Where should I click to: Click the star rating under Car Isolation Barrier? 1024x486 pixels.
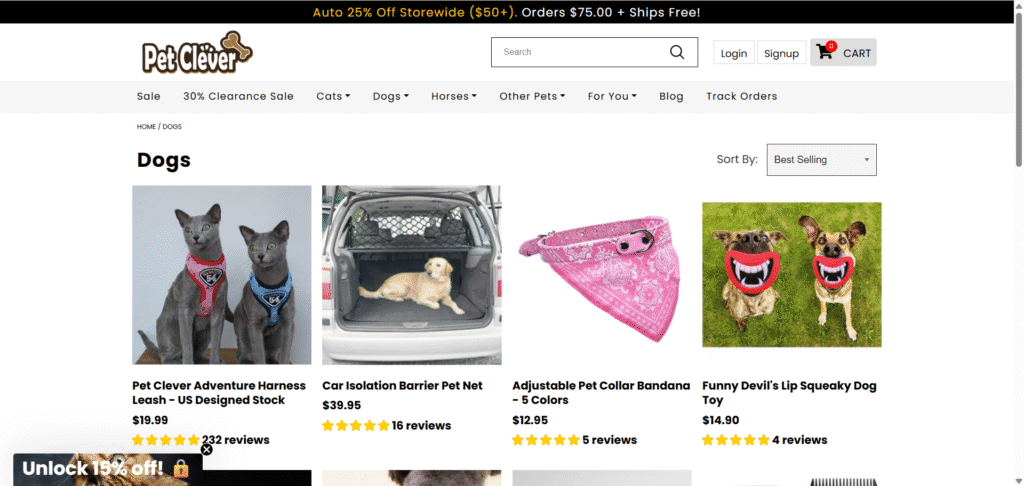(355, 425)
